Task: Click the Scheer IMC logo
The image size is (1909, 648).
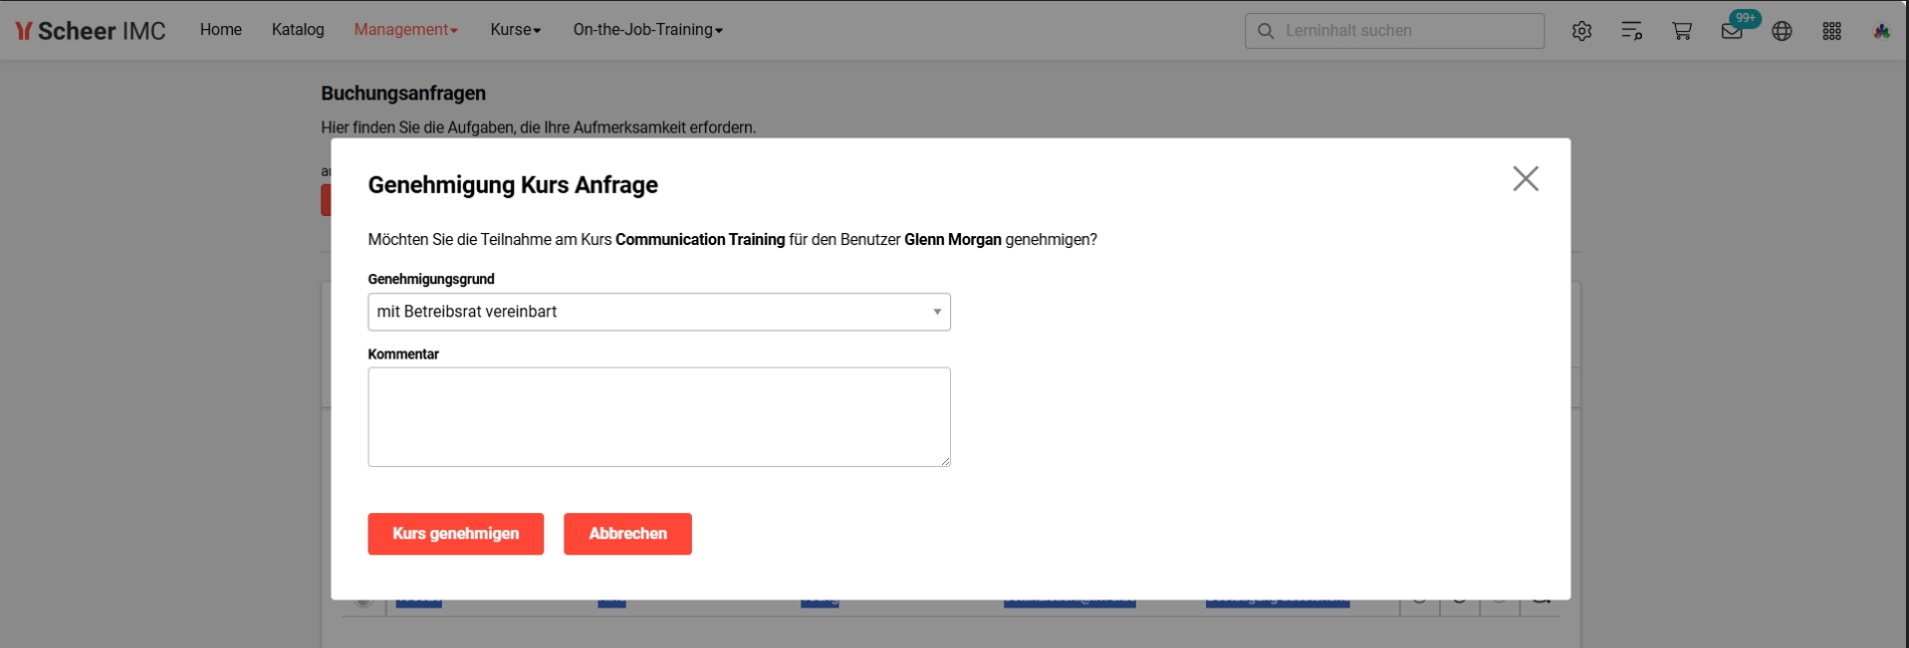Action: (x=90, y=31)
